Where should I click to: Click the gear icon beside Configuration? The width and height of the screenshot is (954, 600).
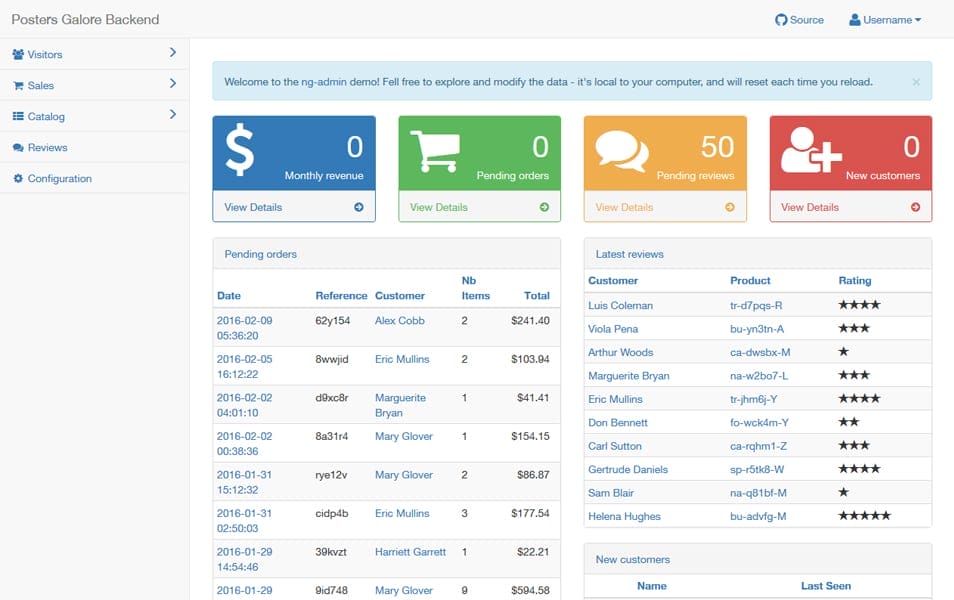pos(18,179)
